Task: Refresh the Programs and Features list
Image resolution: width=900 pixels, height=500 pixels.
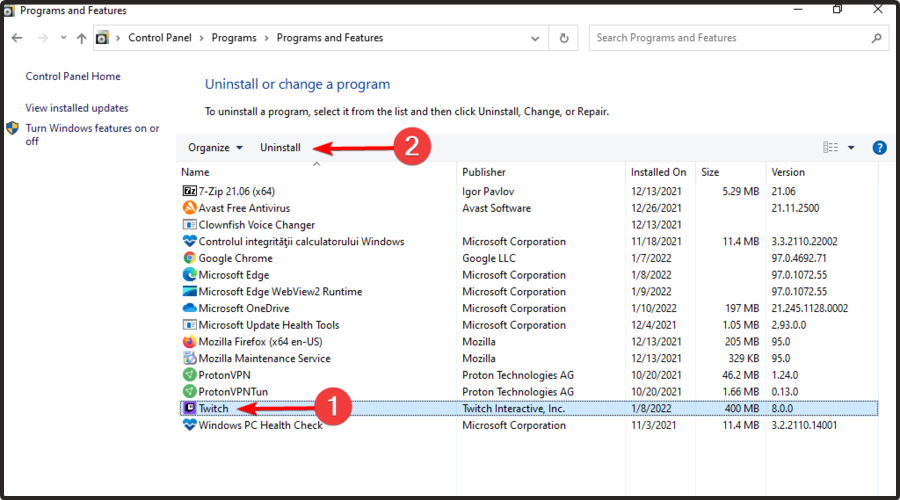Action: click(564, 38)
